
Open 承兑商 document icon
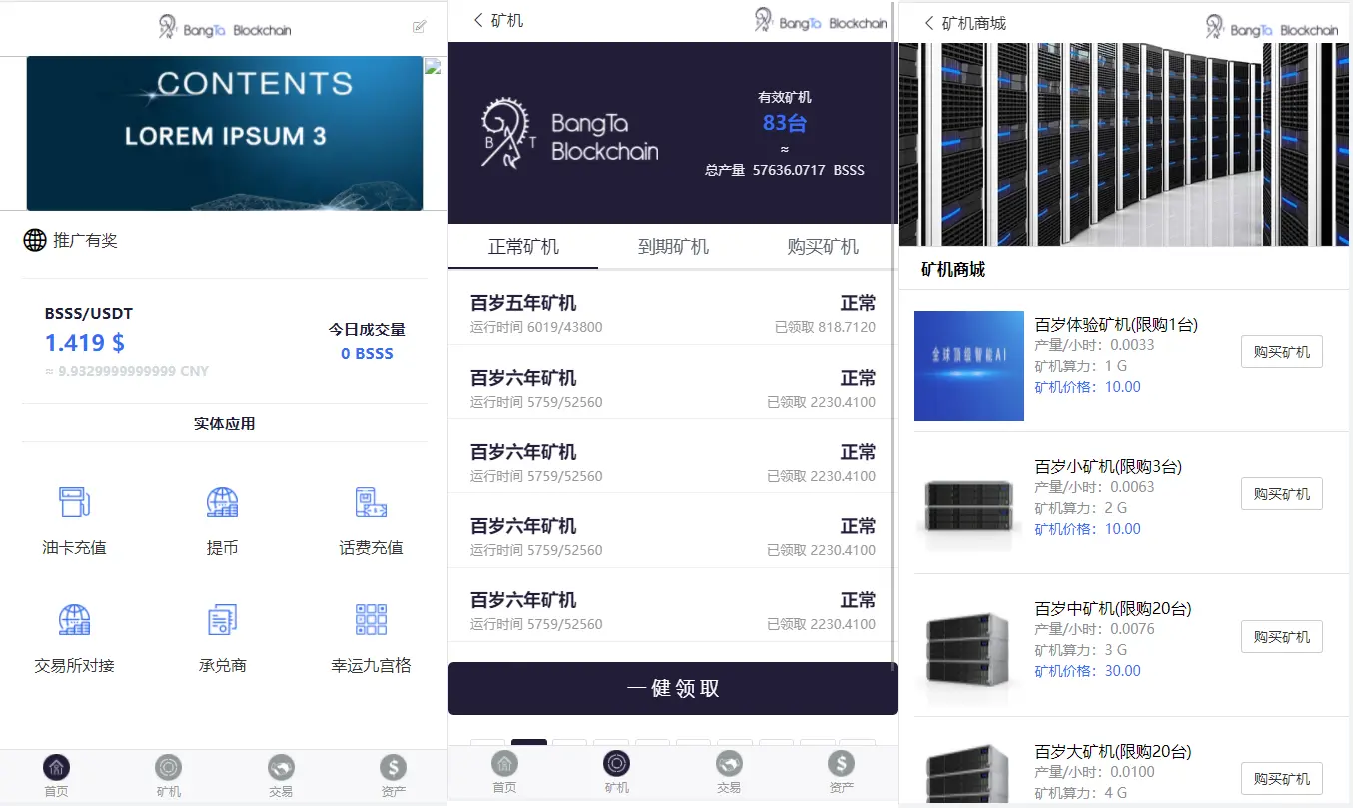[x=222, y=619]
